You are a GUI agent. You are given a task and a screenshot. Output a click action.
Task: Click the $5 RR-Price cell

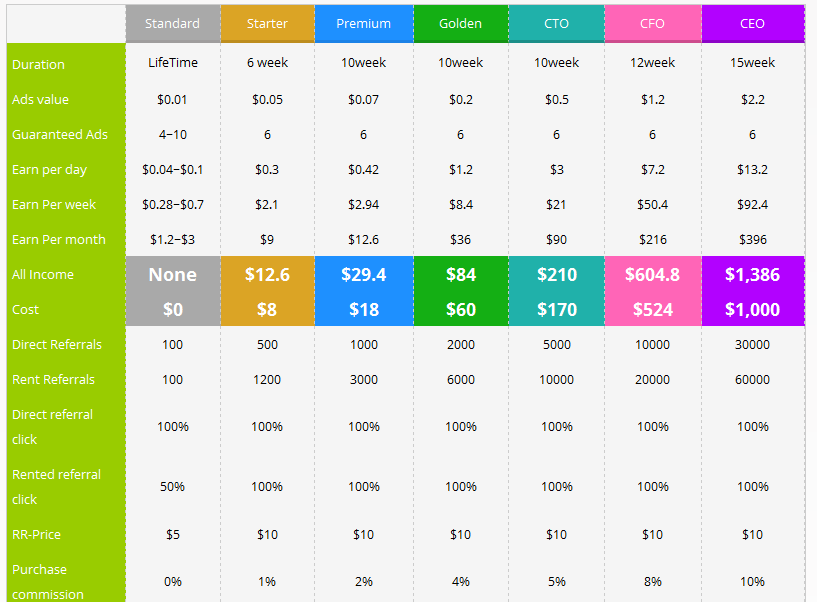coord(172,534)
